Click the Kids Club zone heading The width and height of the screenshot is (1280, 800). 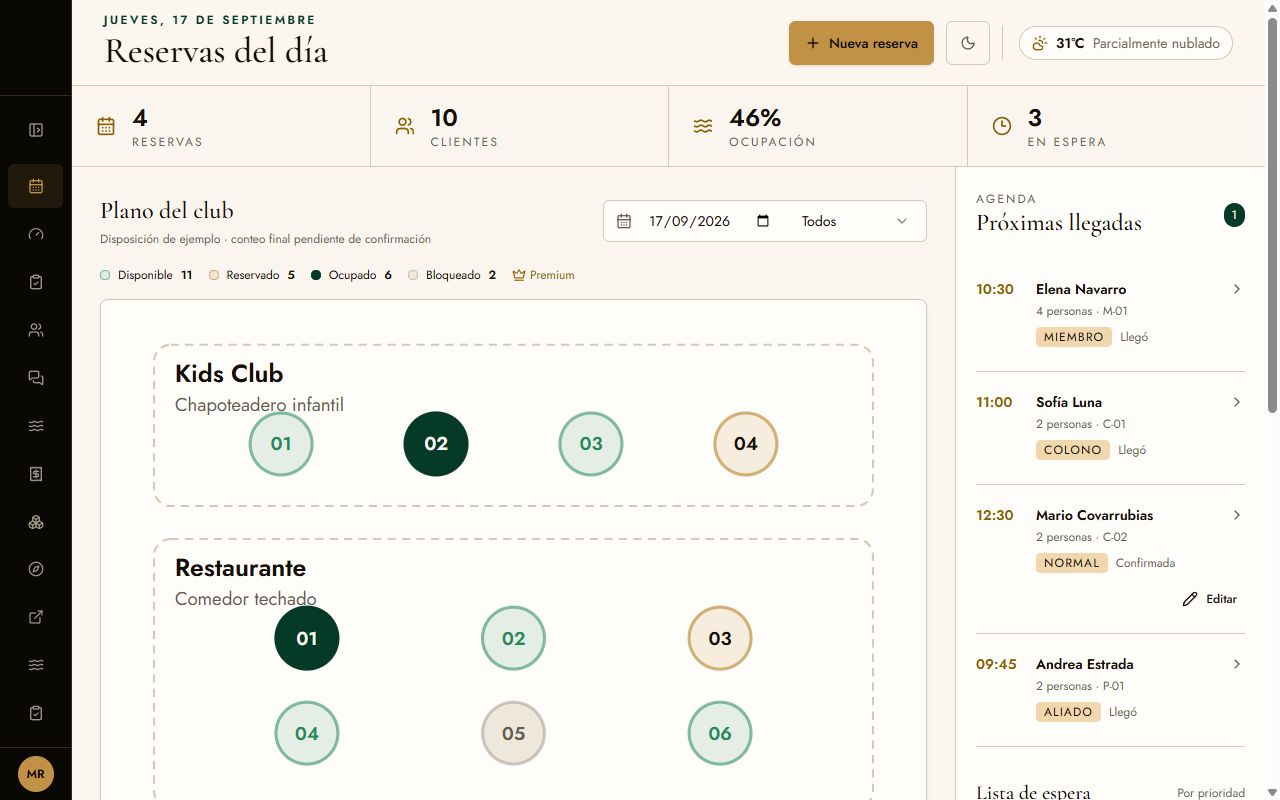coord(229,373)
